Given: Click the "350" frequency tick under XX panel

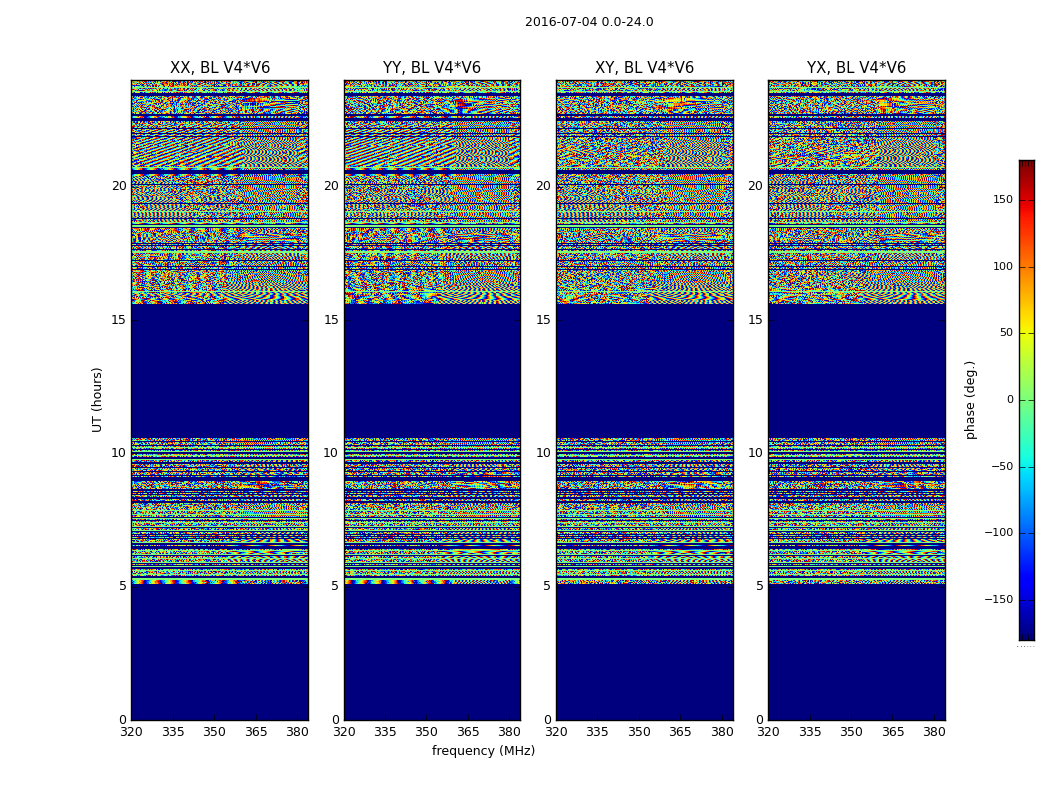Looking at the screenshot, I should click(214, 732).
